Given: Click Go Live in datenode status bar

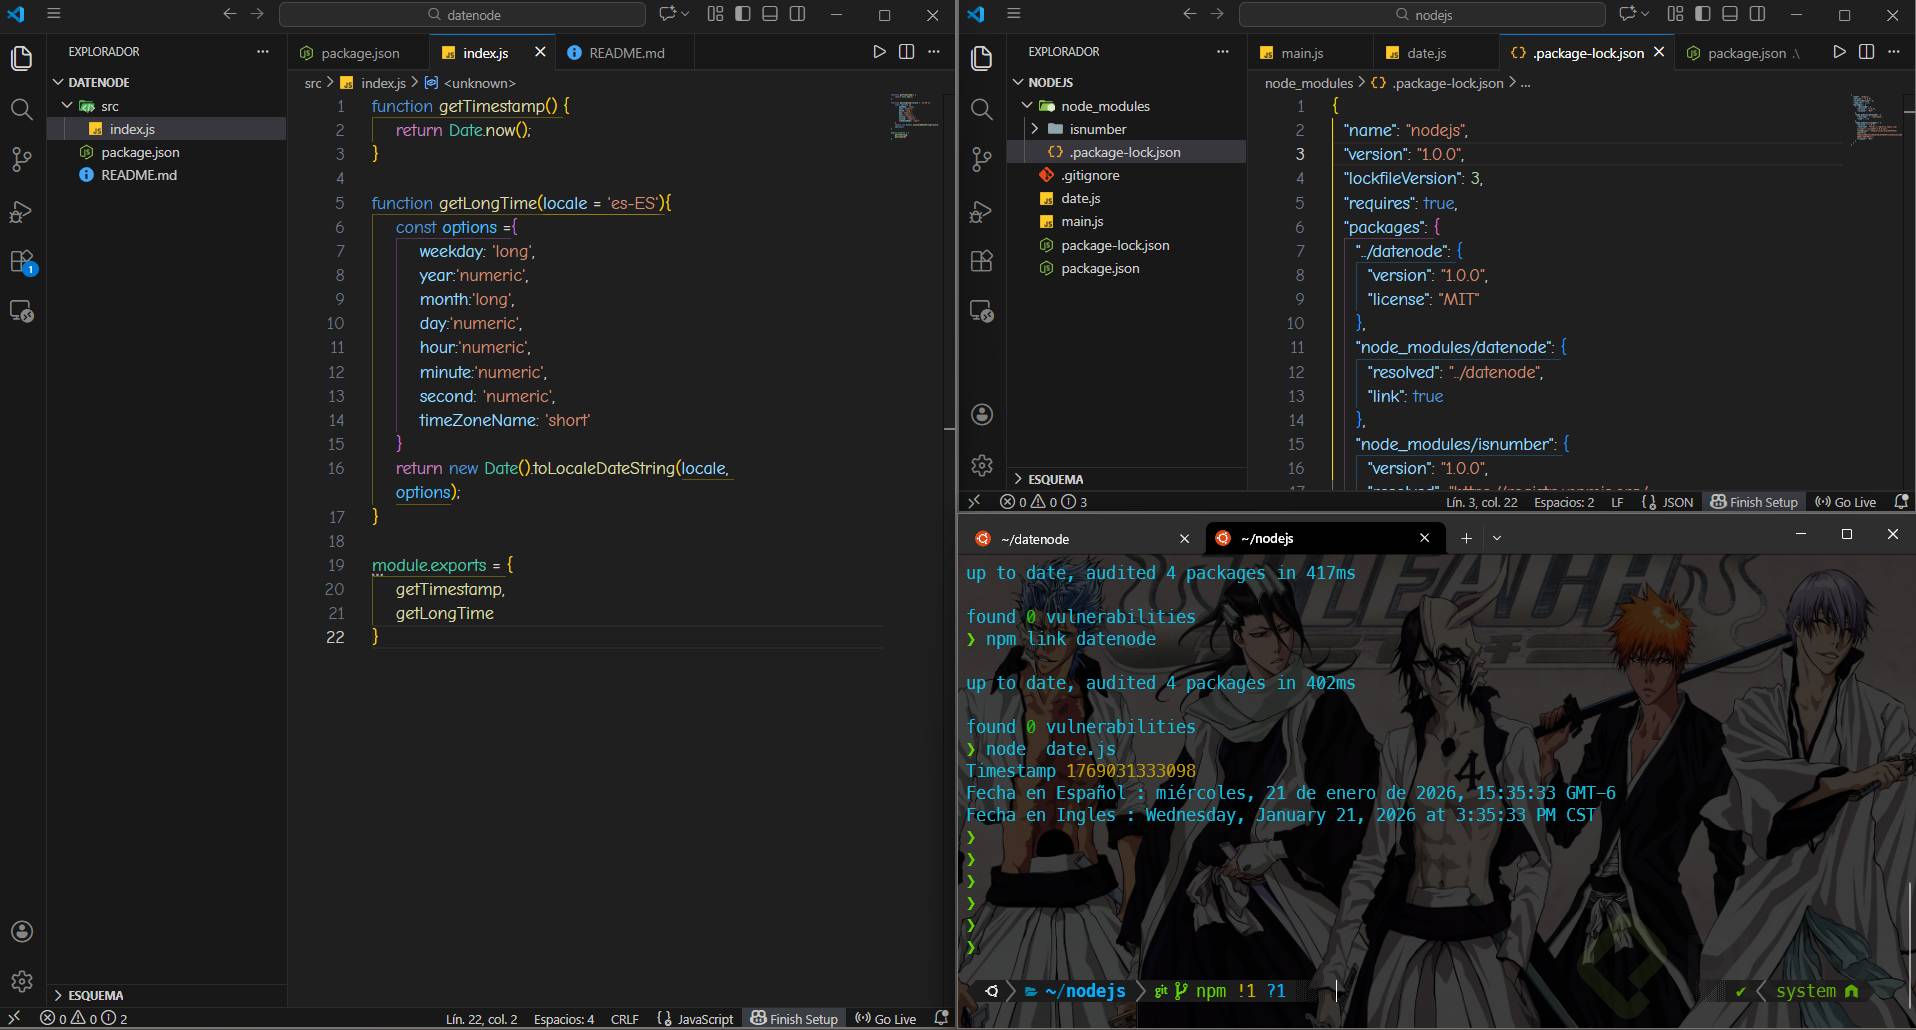Looking at the screenshot, I should pos(885,1019).
